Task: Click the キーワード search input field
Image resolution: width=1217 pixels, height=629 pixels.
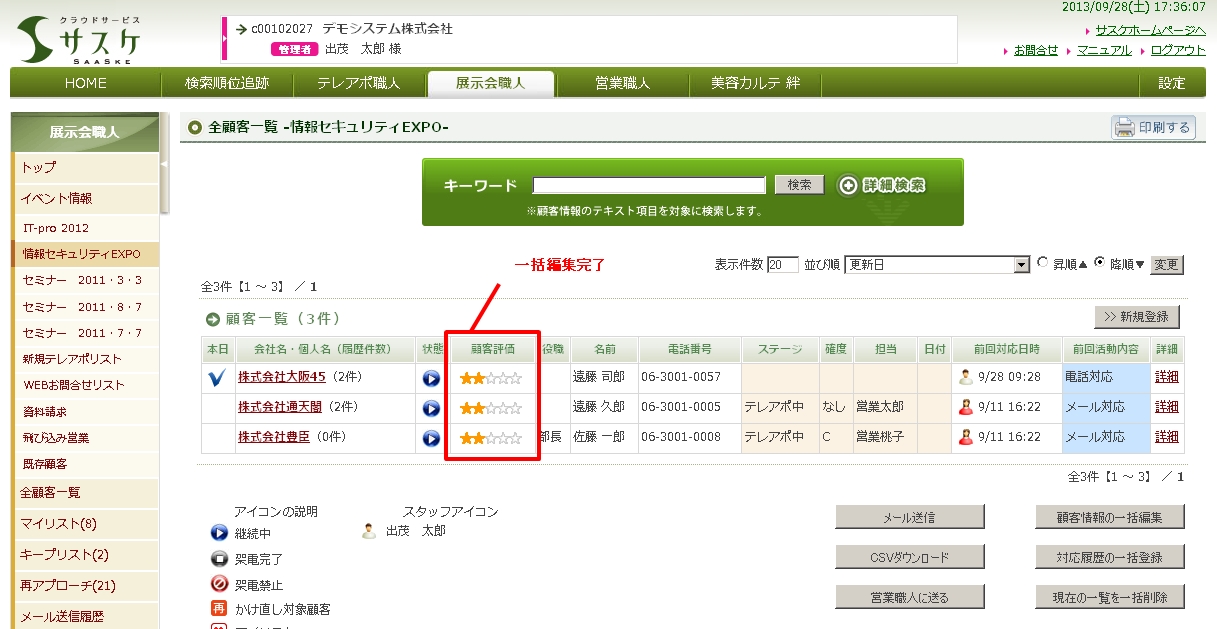Action: (x=648, y=185)
